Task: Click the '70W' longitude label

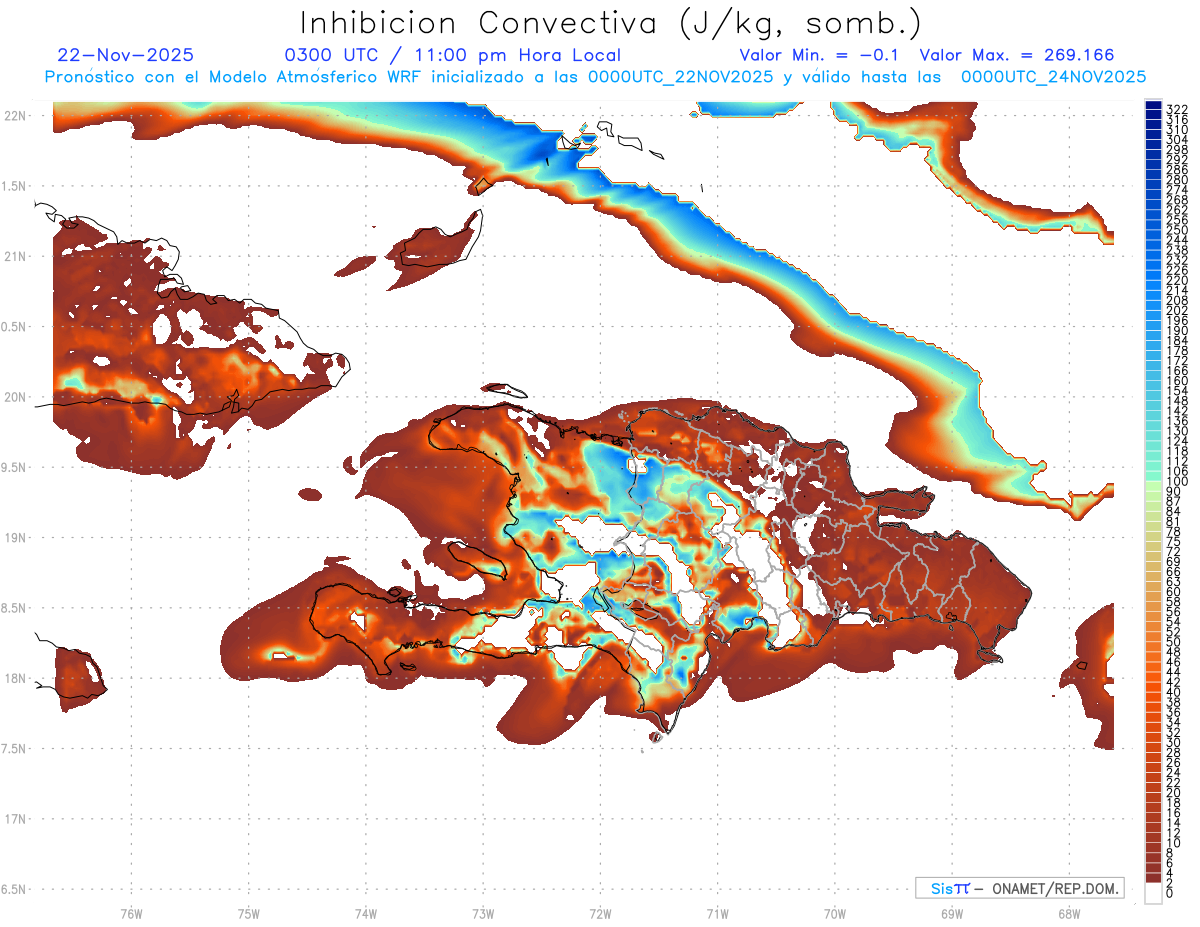Action: [x=834, y=912]
